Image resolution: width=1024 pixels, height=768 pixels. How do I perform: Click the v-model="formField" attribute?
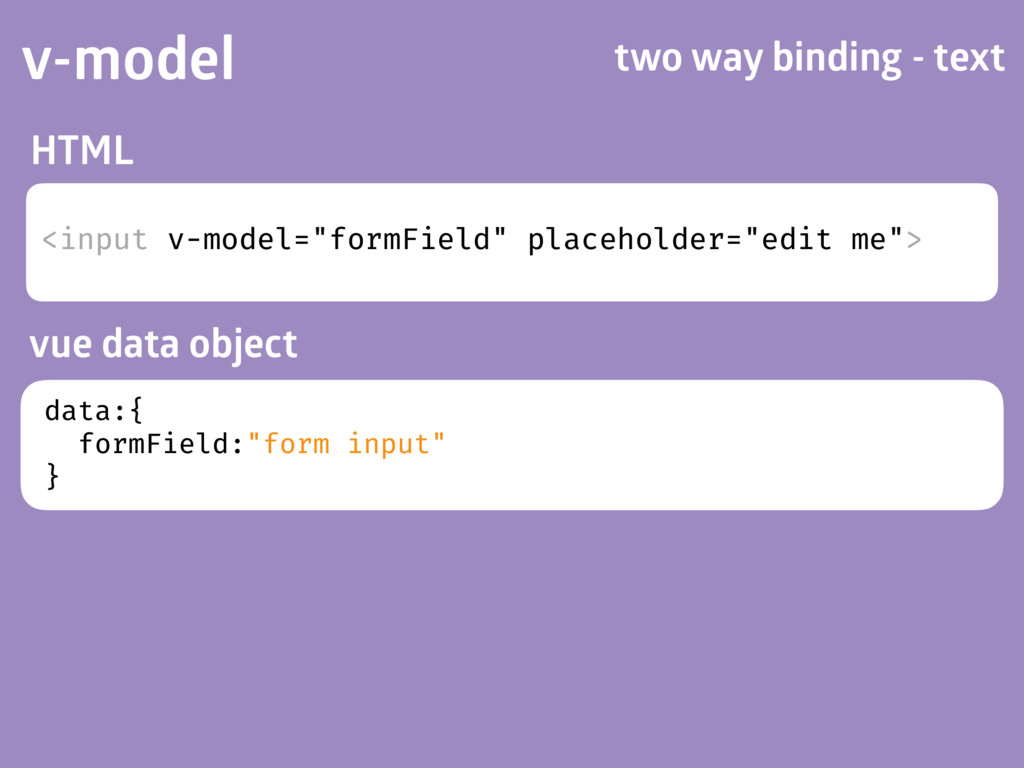pos(337,239)
